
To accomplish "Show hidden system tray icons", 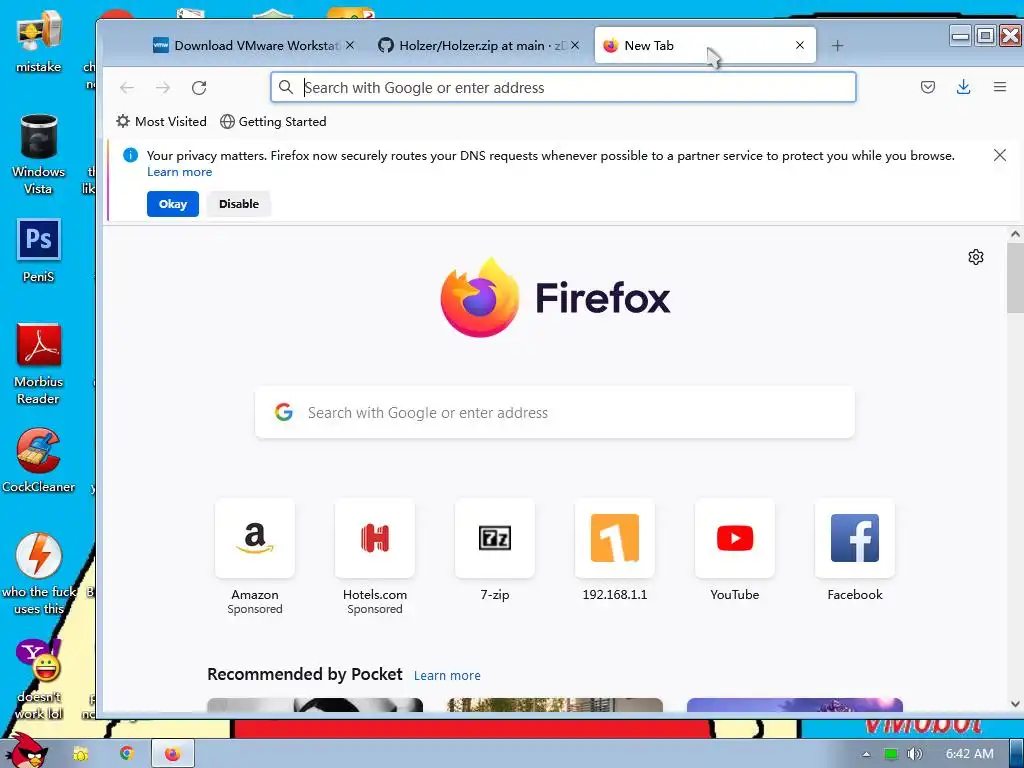I will pos(866,754).
